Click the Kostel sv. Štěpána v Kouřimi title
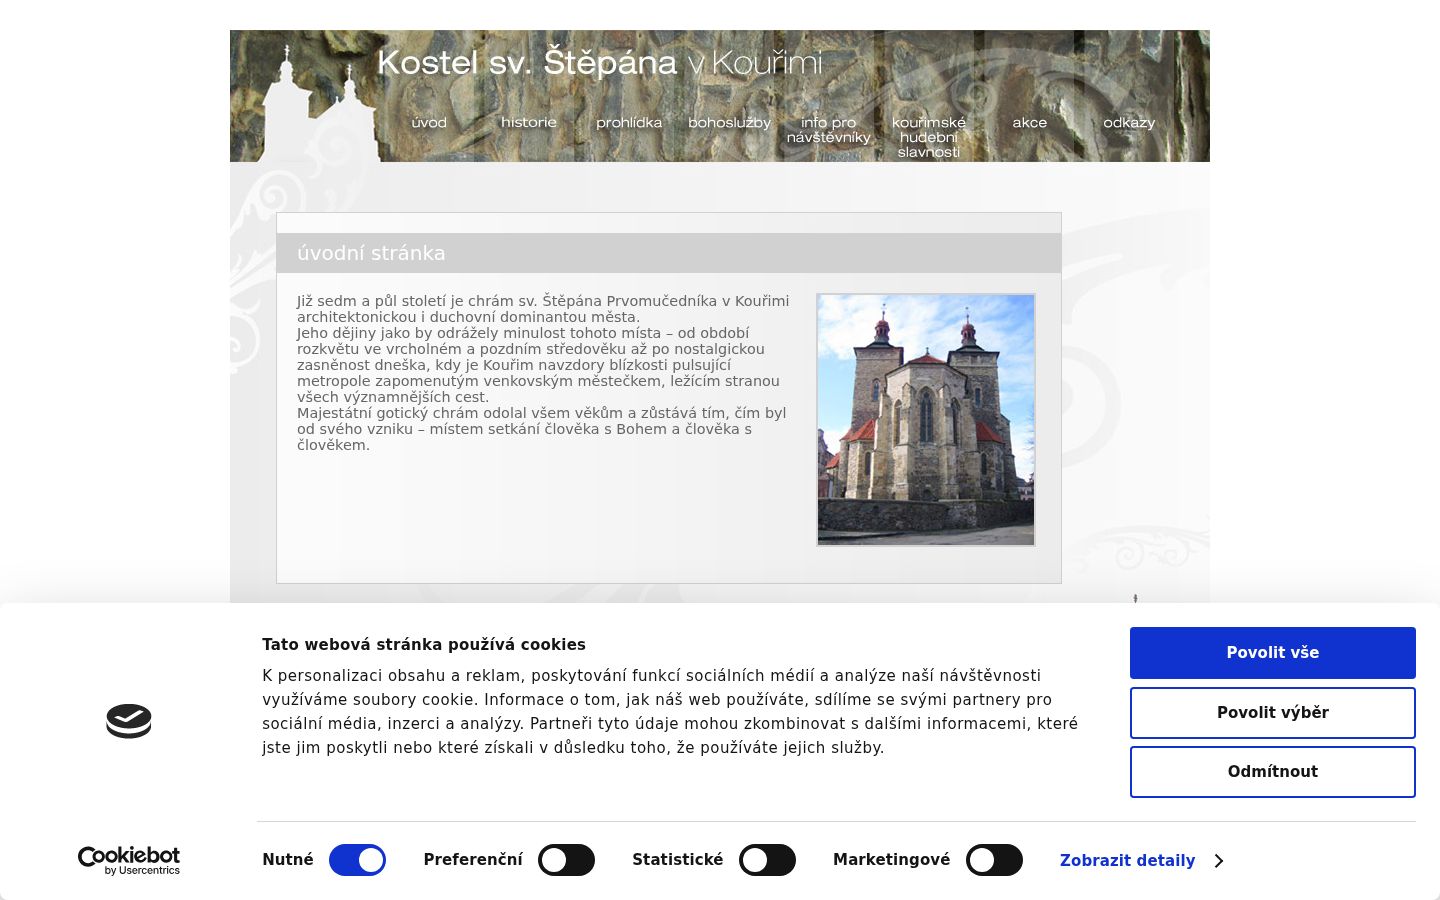Screen dimensions: 1440x900 (600, 63)
